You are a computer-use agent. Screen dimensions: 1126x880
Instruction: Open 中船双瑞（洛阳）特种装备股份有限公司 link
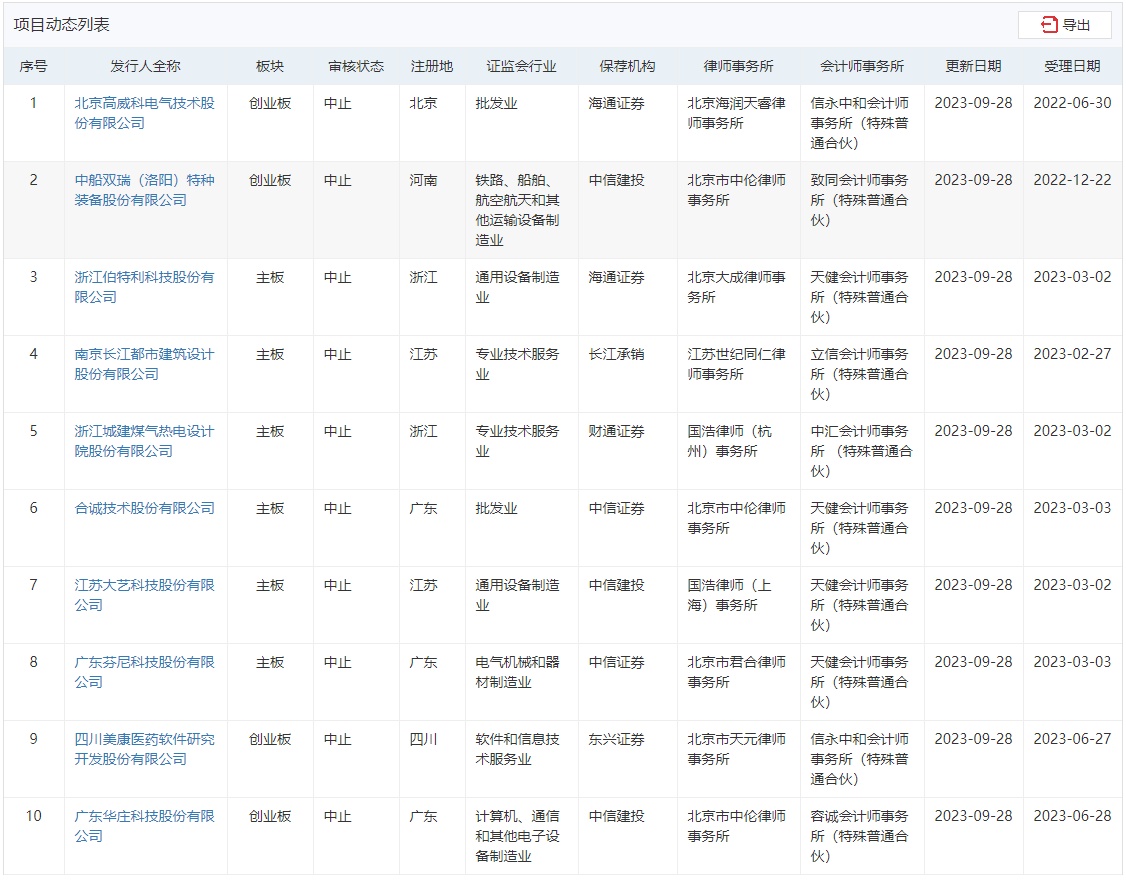[x=144, y=190]
